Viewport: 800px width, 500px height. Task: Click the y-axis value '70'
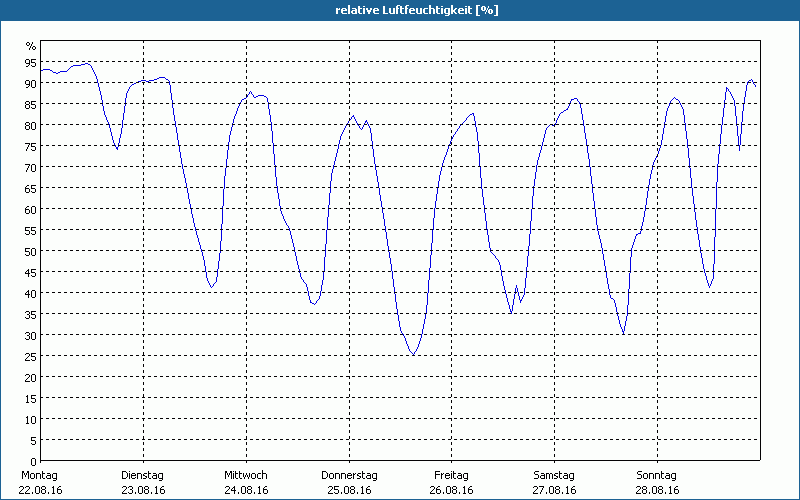click(31, 167)
